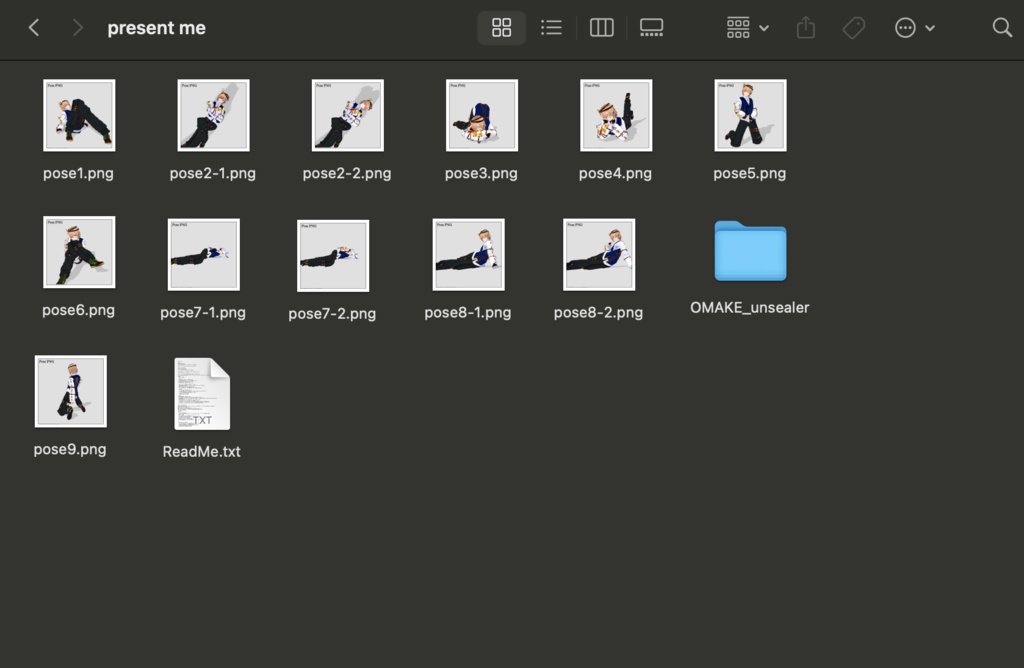Switch to column view
This screenshot has width=1024, height=668.
point(601,27)
